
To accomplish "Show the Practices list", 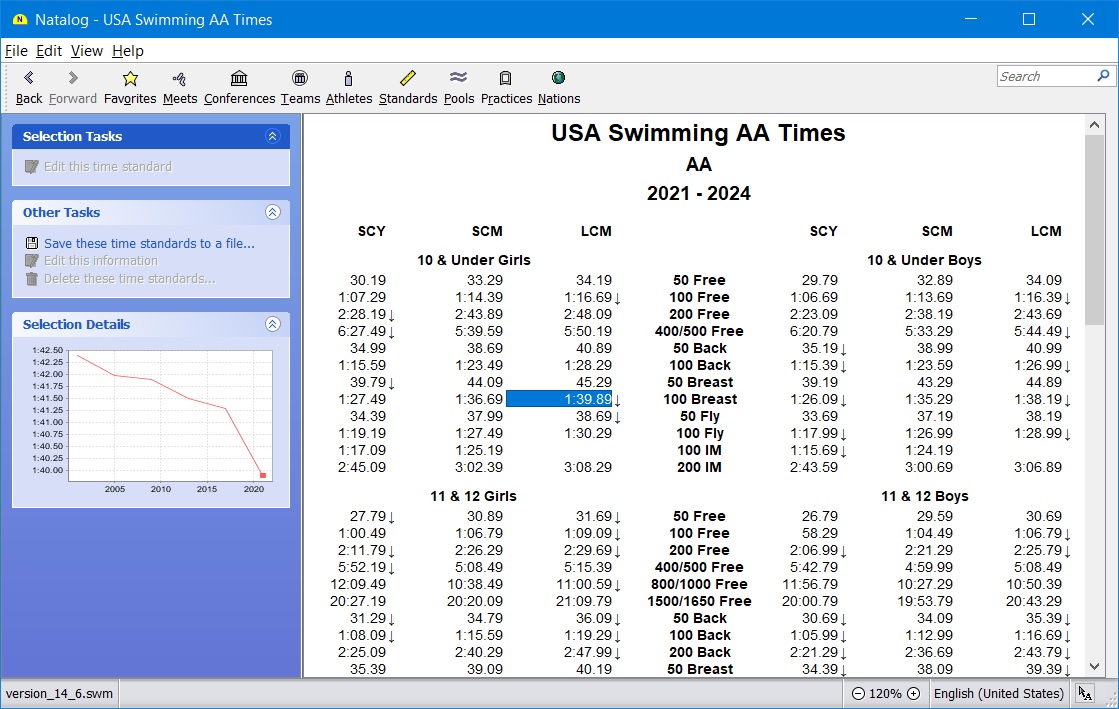I will click(x=506, y=86).
